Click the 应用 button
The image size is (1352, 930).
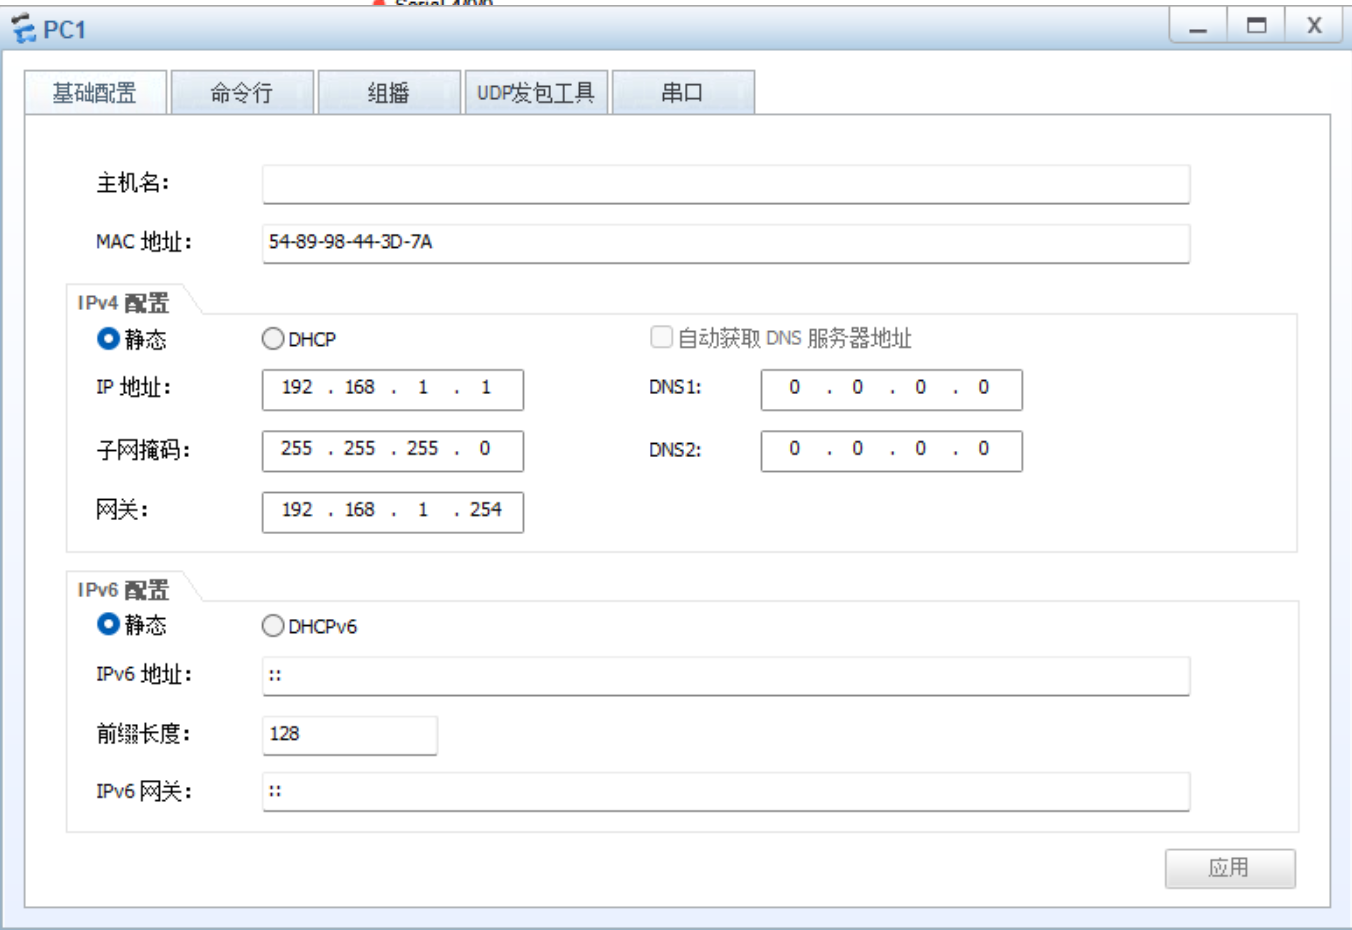coord(1230,868)
